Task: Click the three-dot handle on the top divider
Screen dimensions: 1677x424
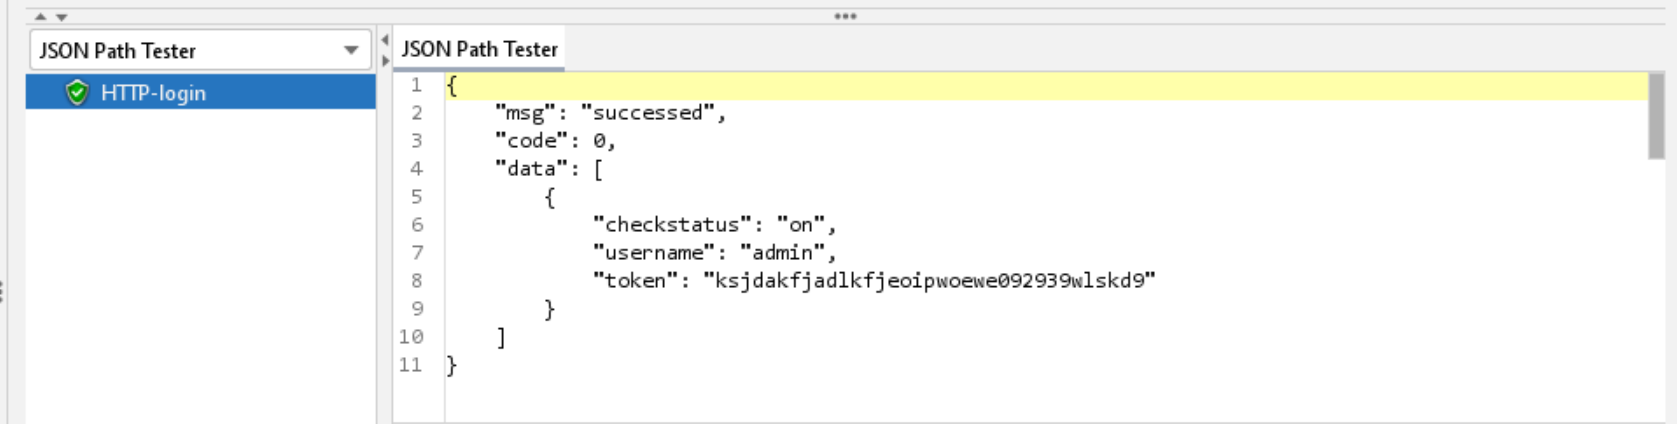Action: coord(845,16)
